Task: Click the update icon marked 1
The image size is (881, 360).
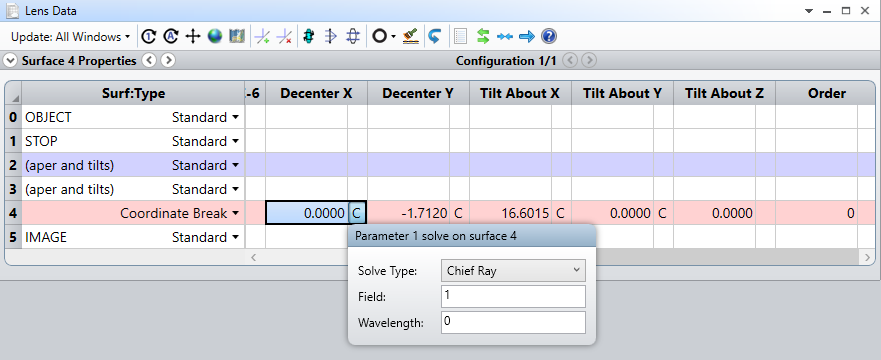Action: point(148,37)
